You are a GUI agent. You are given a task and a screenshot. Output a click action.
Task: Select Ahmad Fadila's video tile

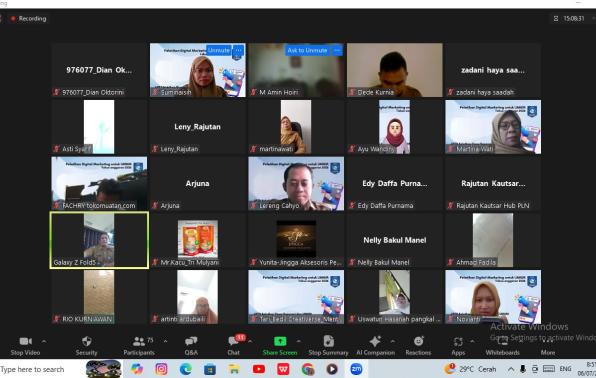point(493,240)
